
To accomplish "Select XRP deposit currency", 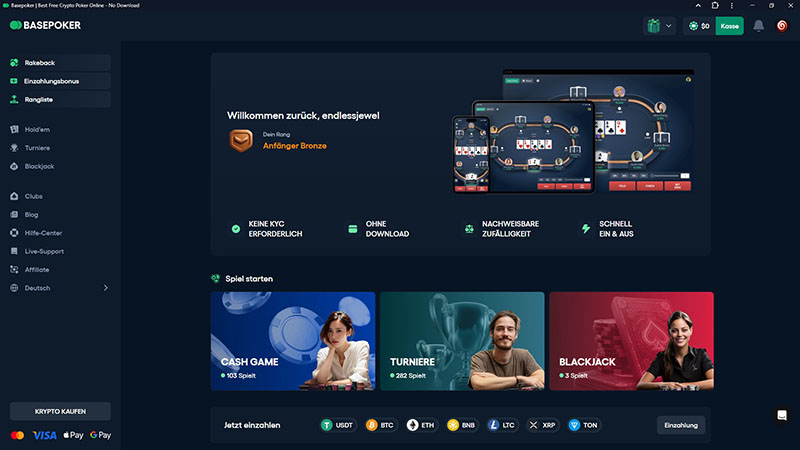I will pyautogui.click(x=542, y=425).
